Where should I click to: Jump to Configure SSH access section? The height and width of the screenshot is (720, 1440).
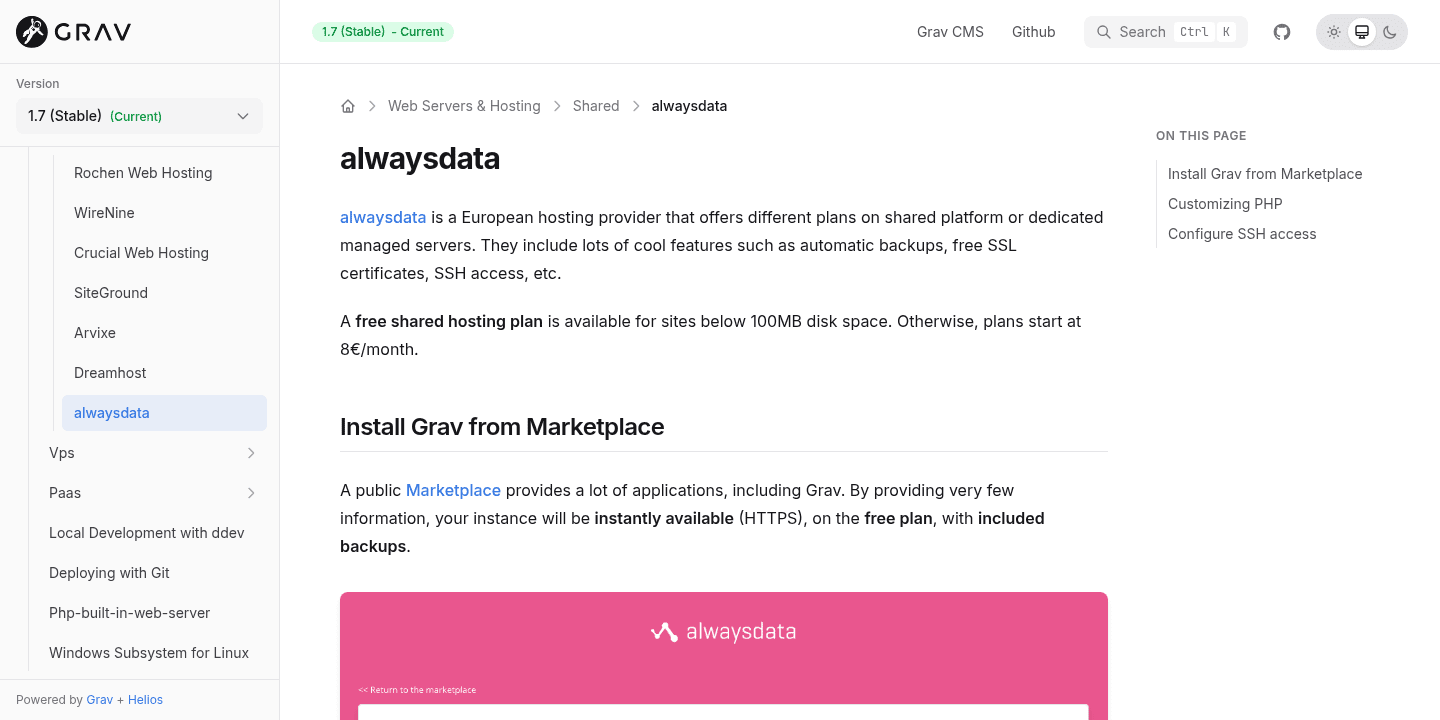tap(1242, 234)
